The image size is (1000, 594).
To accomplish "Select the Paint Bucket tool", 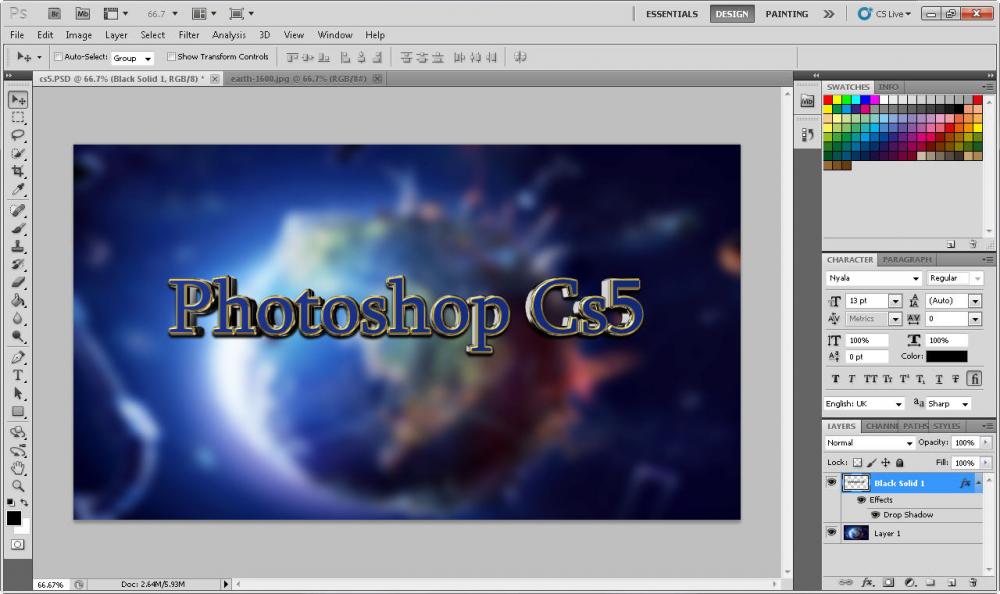I will point(18,300).
